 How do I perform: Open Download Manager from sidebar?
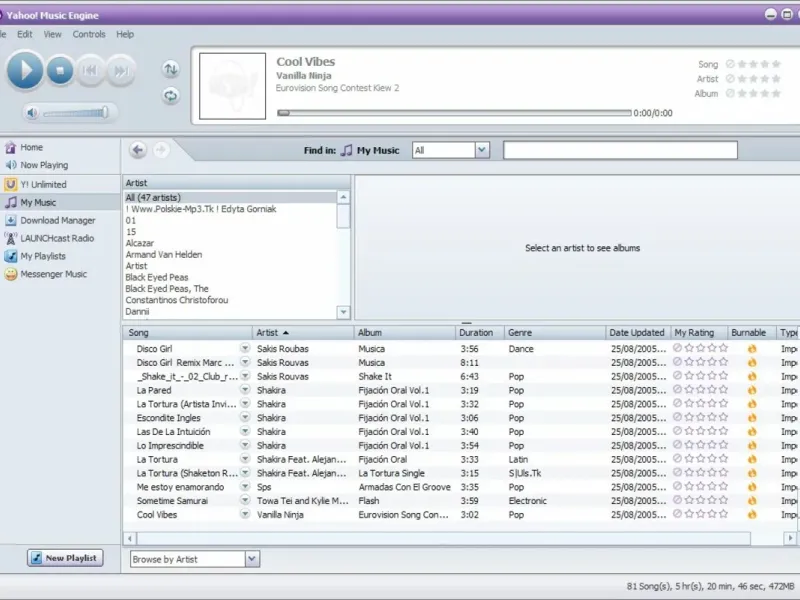pos(57,220)
